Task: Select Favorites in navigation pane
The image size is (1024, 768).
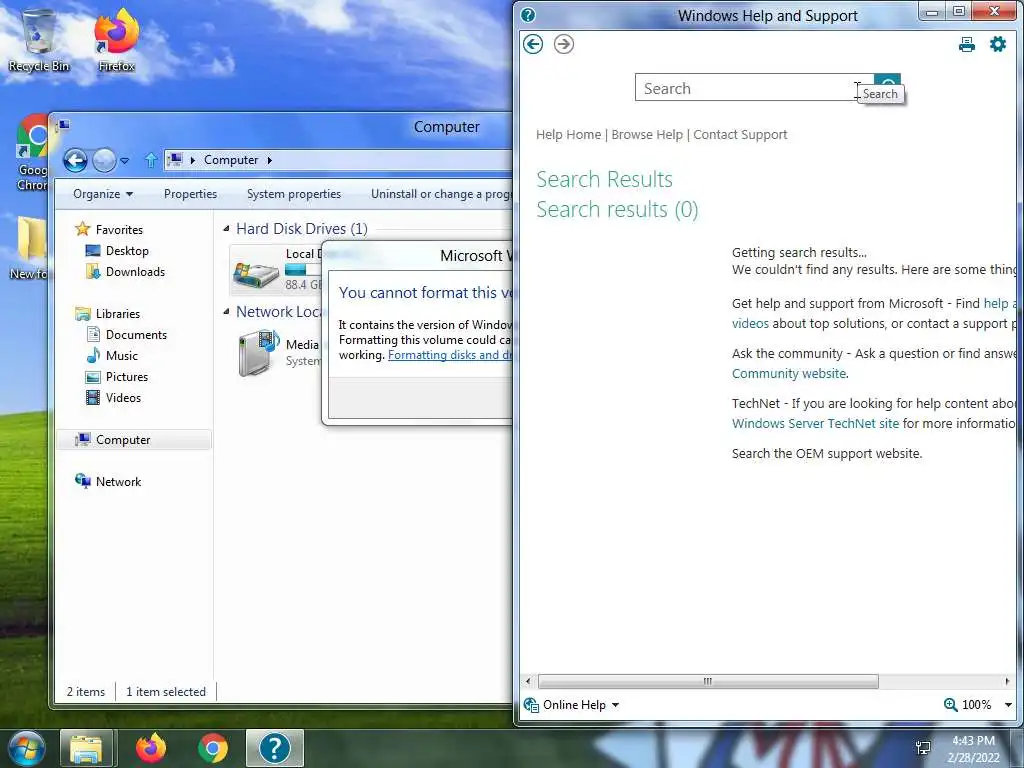Action: point(119,230)
